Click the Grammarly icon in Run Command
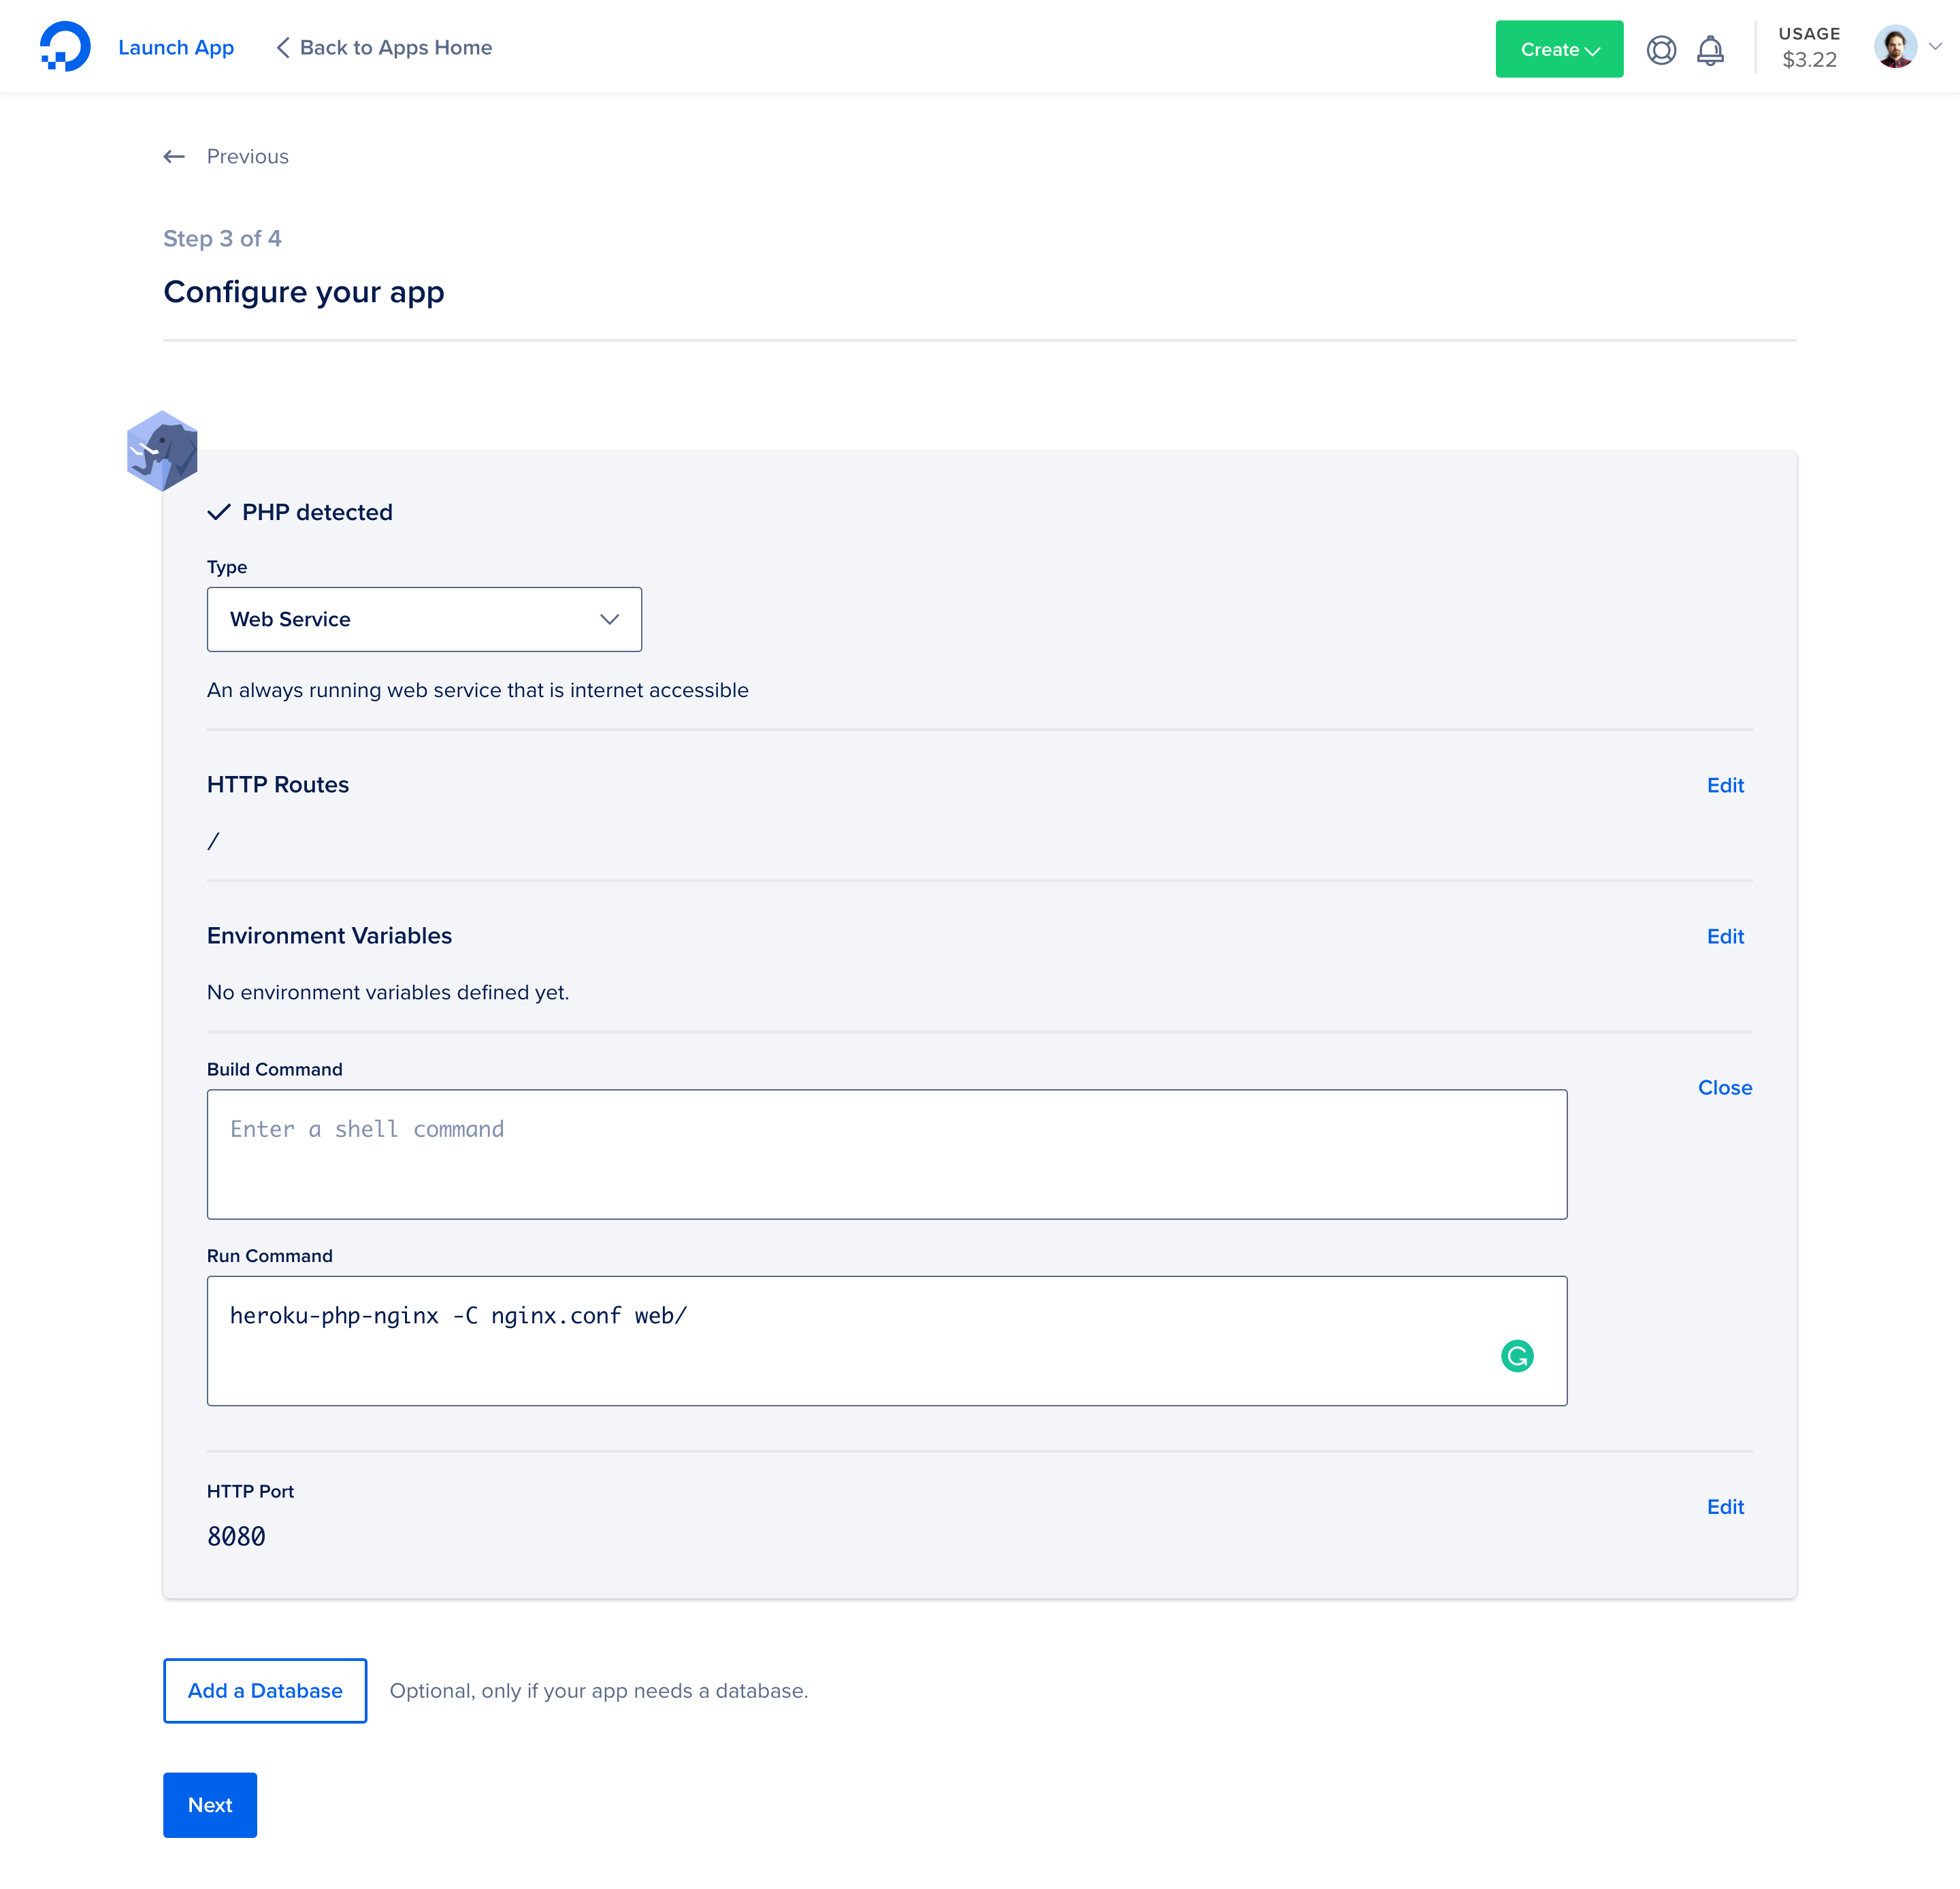 (1516, 1356)
